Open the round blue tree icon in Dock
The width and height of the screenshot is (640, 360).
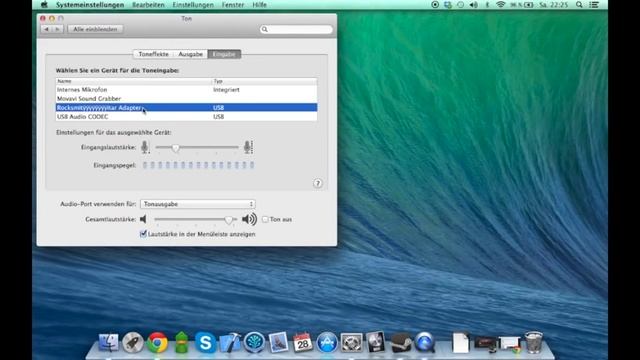[254, 342]
